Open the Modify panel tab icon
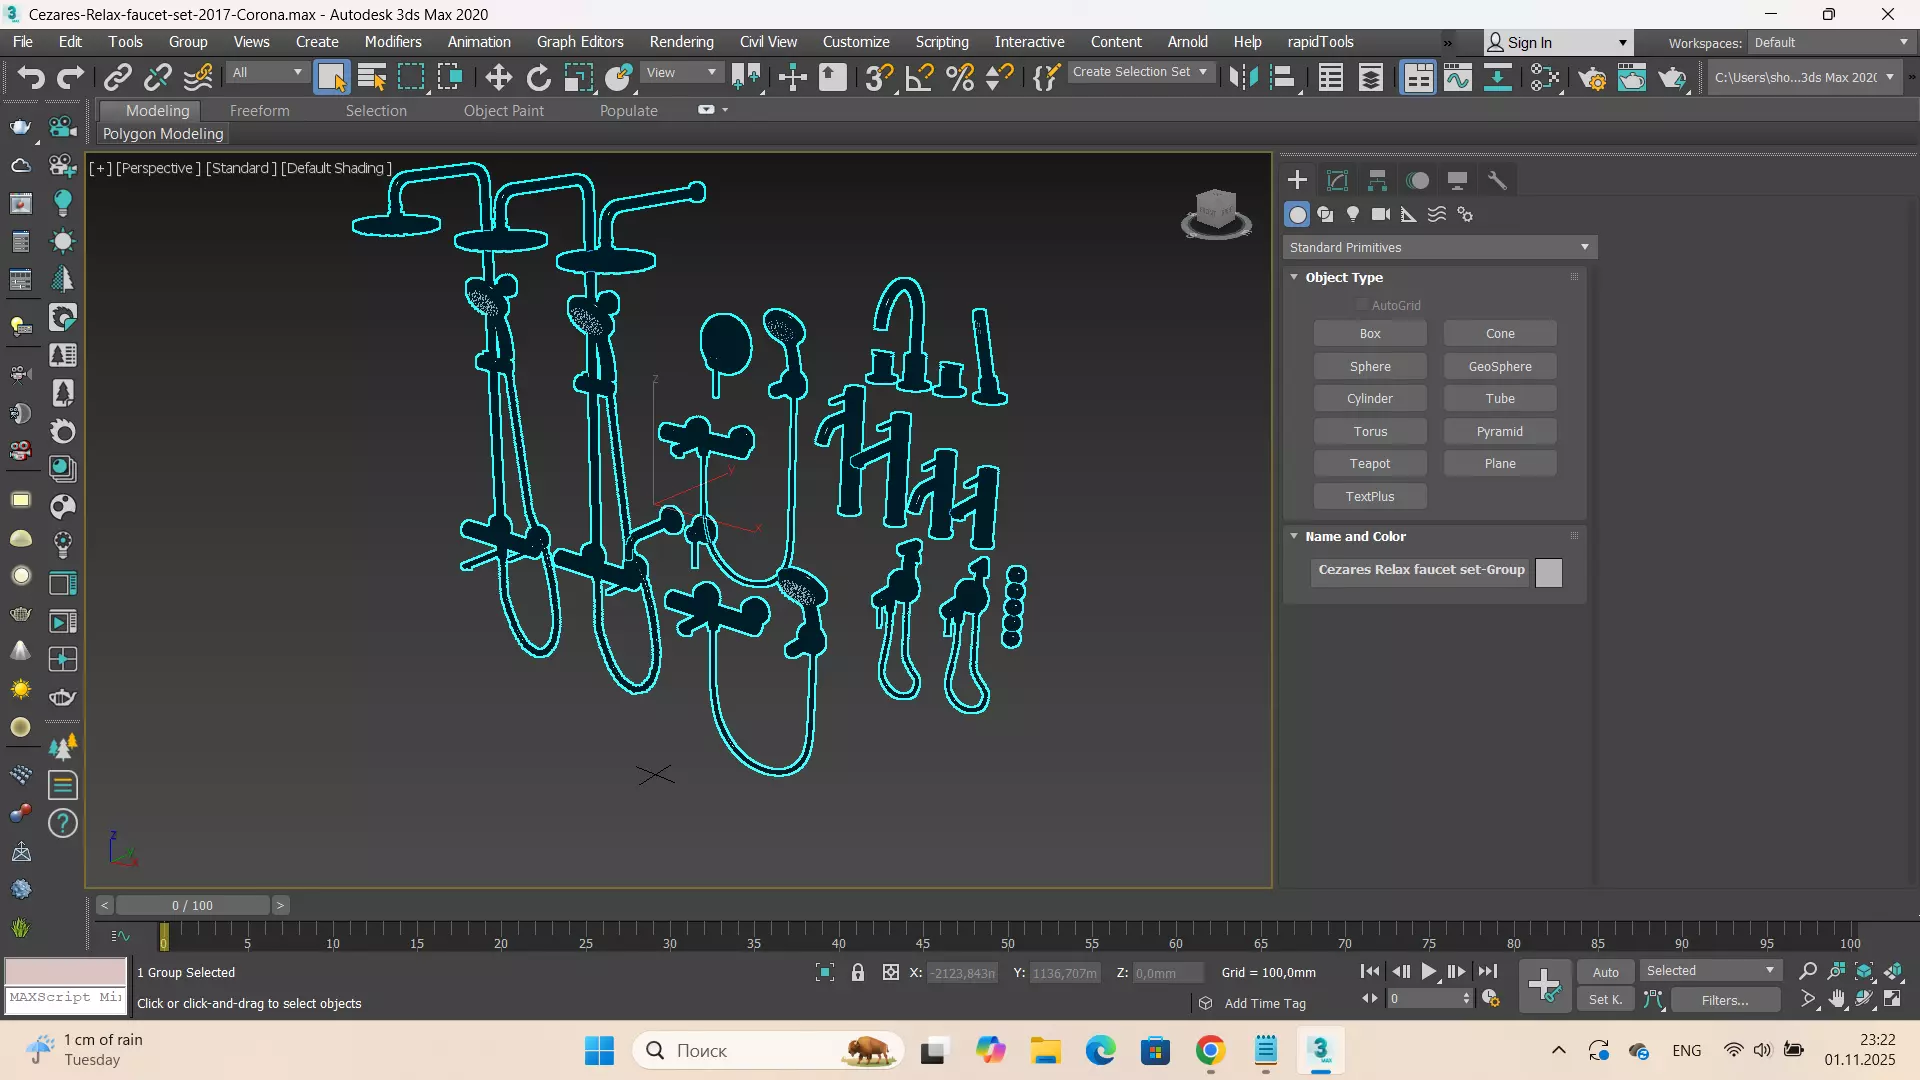 click(x=1337, y=180)
